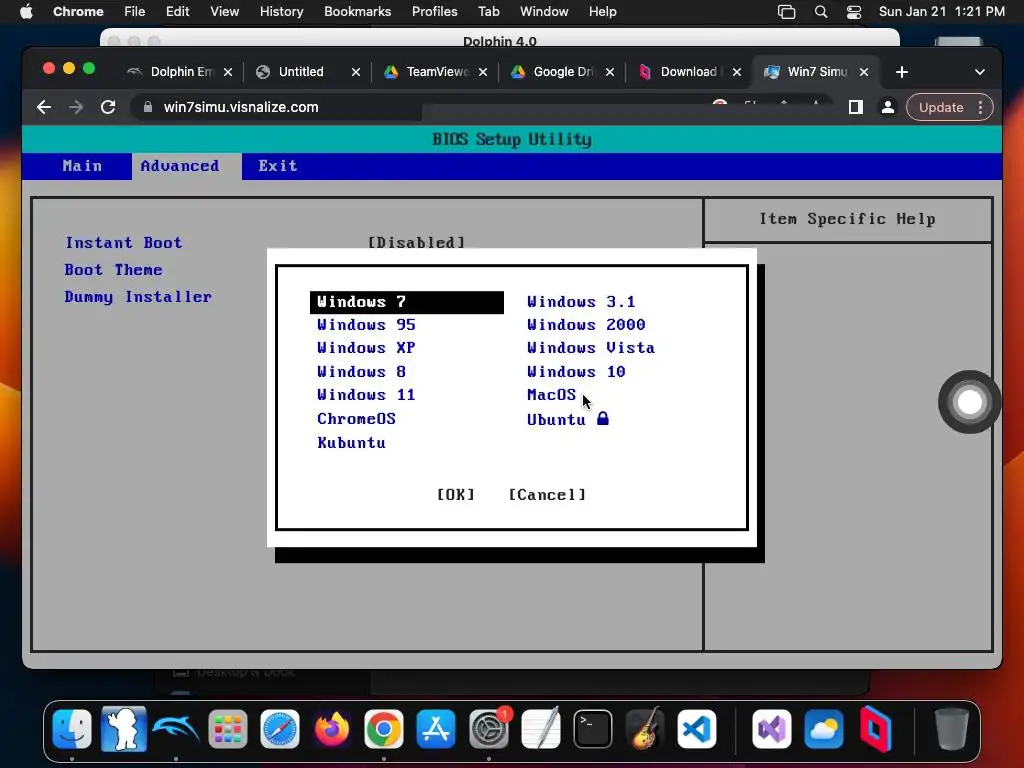Image resolution: width=1024 pixels, height=768 pixels.
Task: Choose Windows 95 in the list
Action: pyautogui.click(x=366, y=325)
